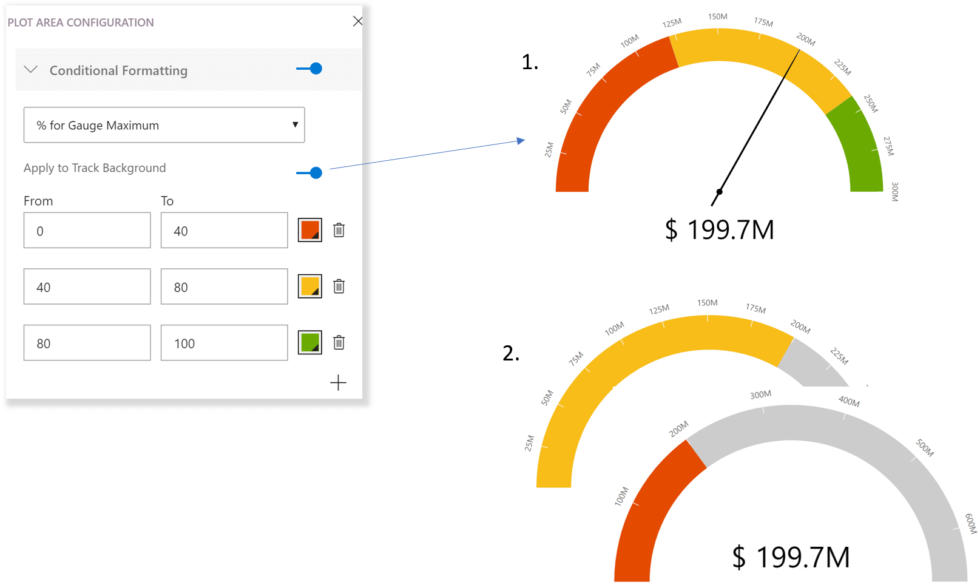Edit the To value 80 field
The width and height of the screenshot is (980, 585).
223,286
